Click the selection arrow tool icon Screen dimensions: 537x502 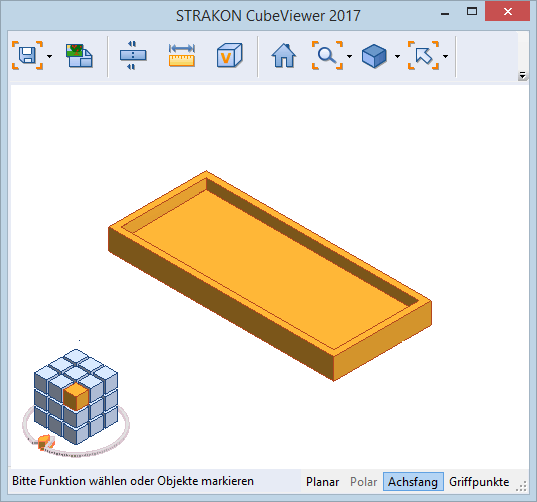(423, 56)
